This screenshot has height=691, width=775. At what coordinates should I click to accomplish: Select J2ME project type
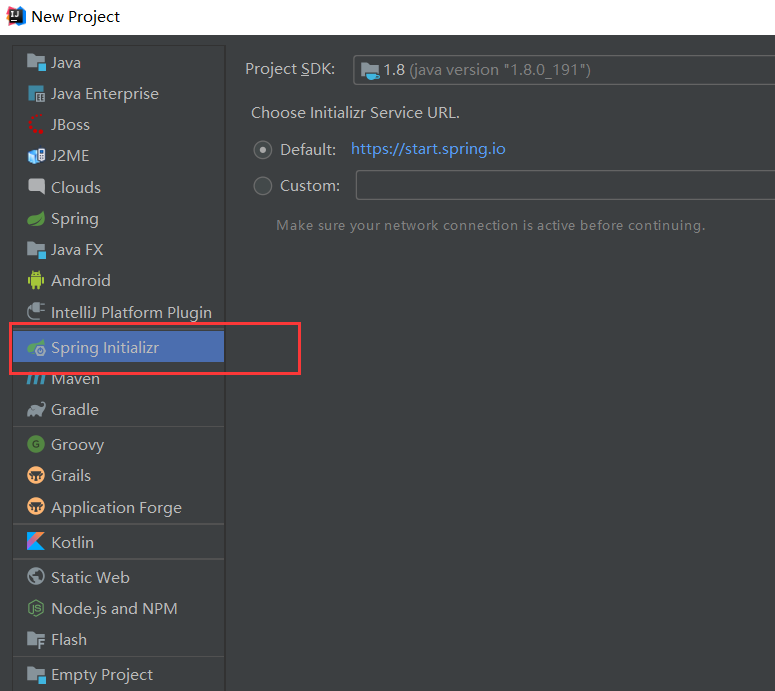tap(119, 156)
